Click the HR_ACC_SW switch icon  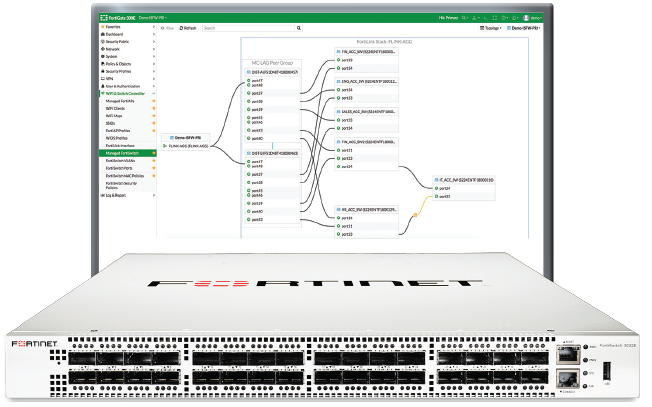[338, 210]
